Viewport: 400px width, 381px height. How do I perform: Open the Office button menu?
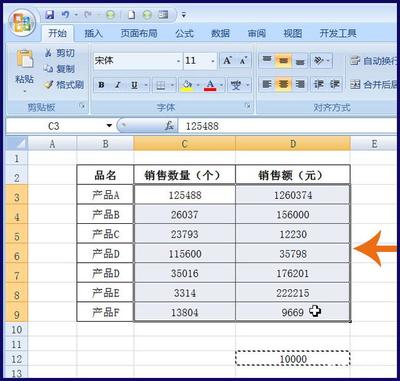click(22, 23)
